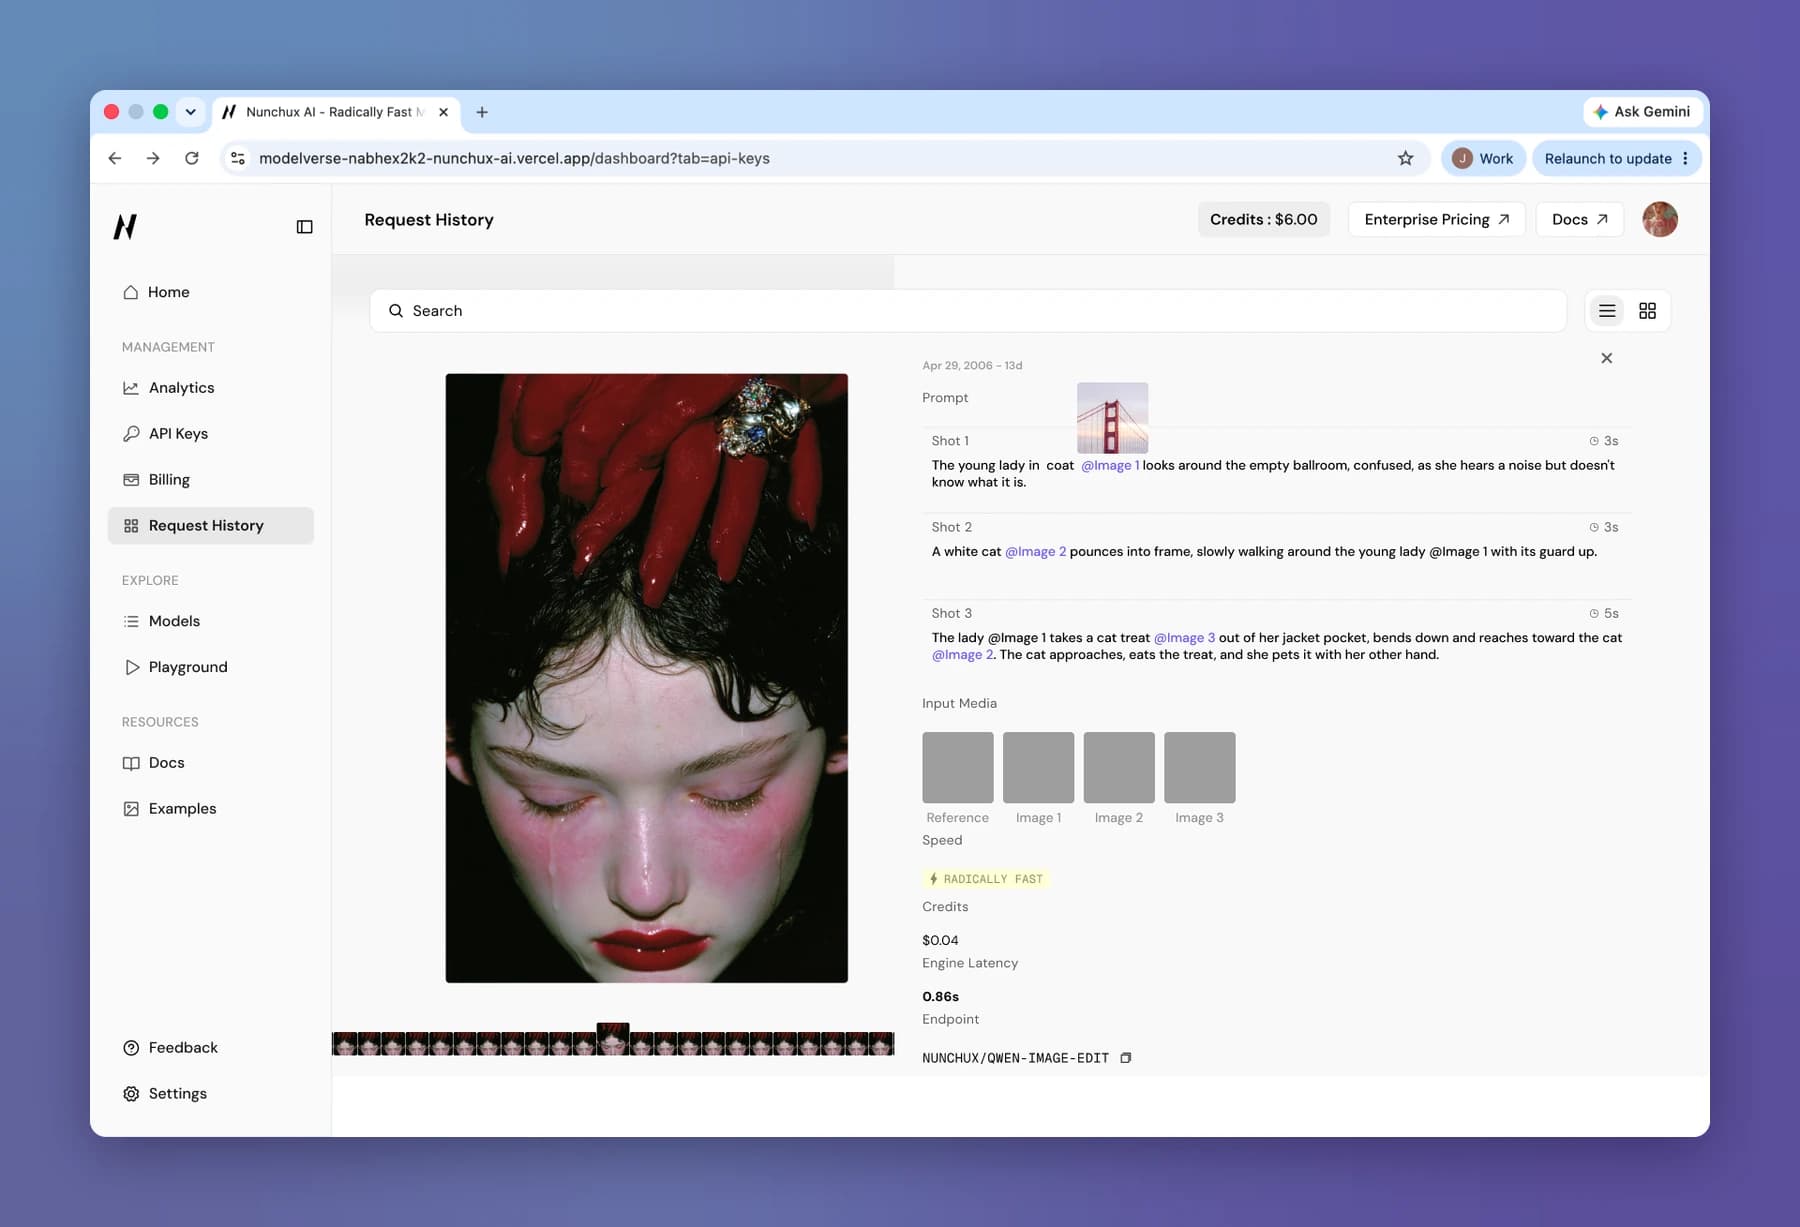Image resolution: width=1800 pixels, height=1227 pixels.
Task: Select the highlighted frame in the filmstrip
Action: pos(613,1039)
